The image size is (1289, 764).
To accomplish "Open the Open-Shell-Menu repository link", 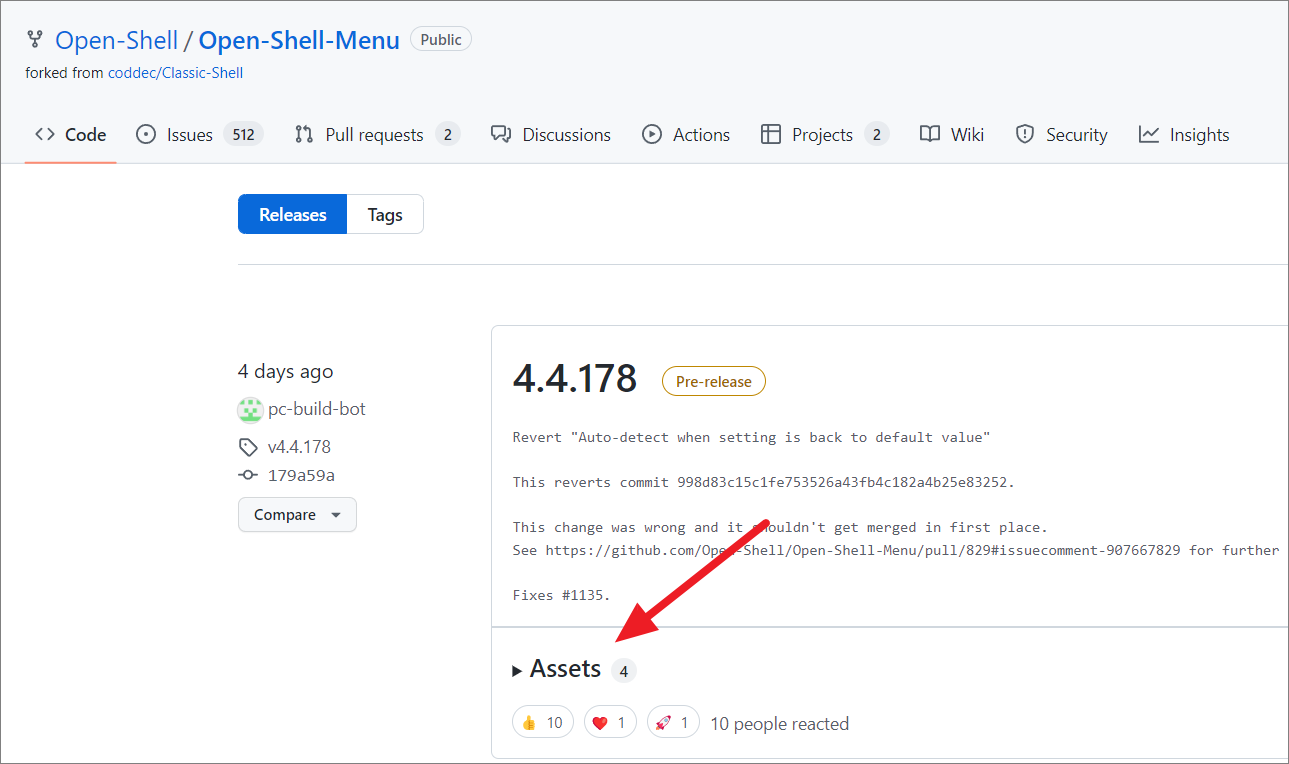I will [299, 40].
